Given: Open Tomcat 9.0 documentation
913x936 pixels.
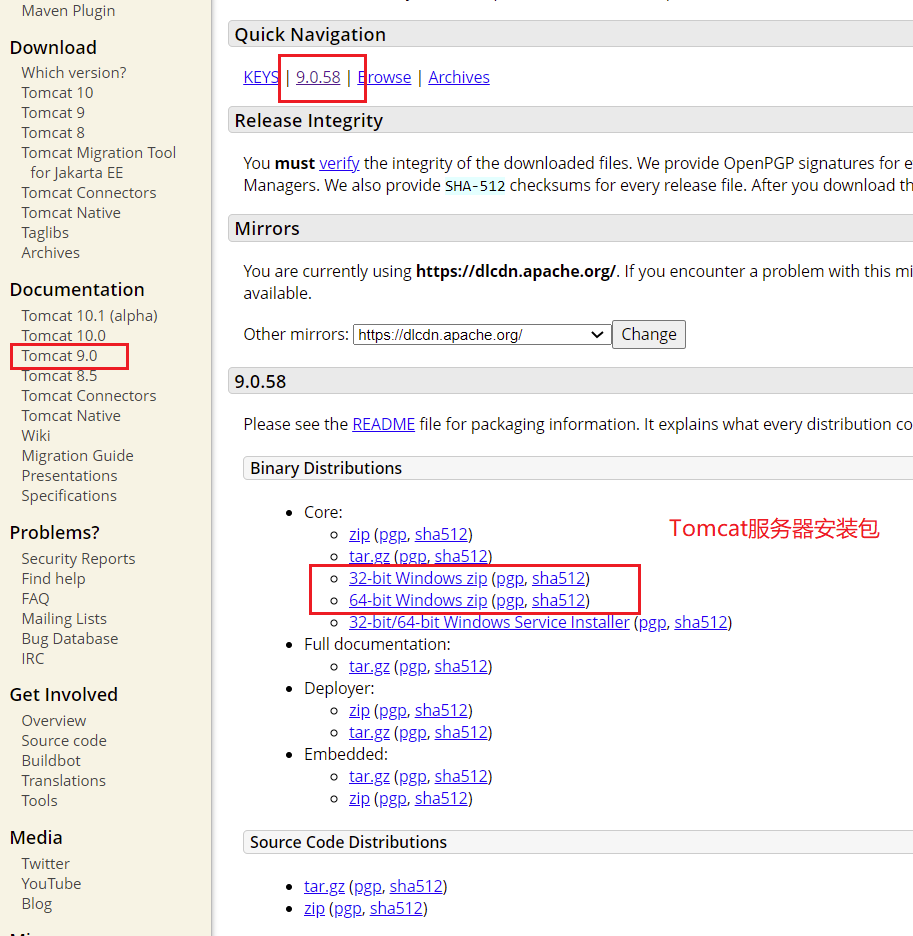Looking at the screenshot, I should (59, 356).
